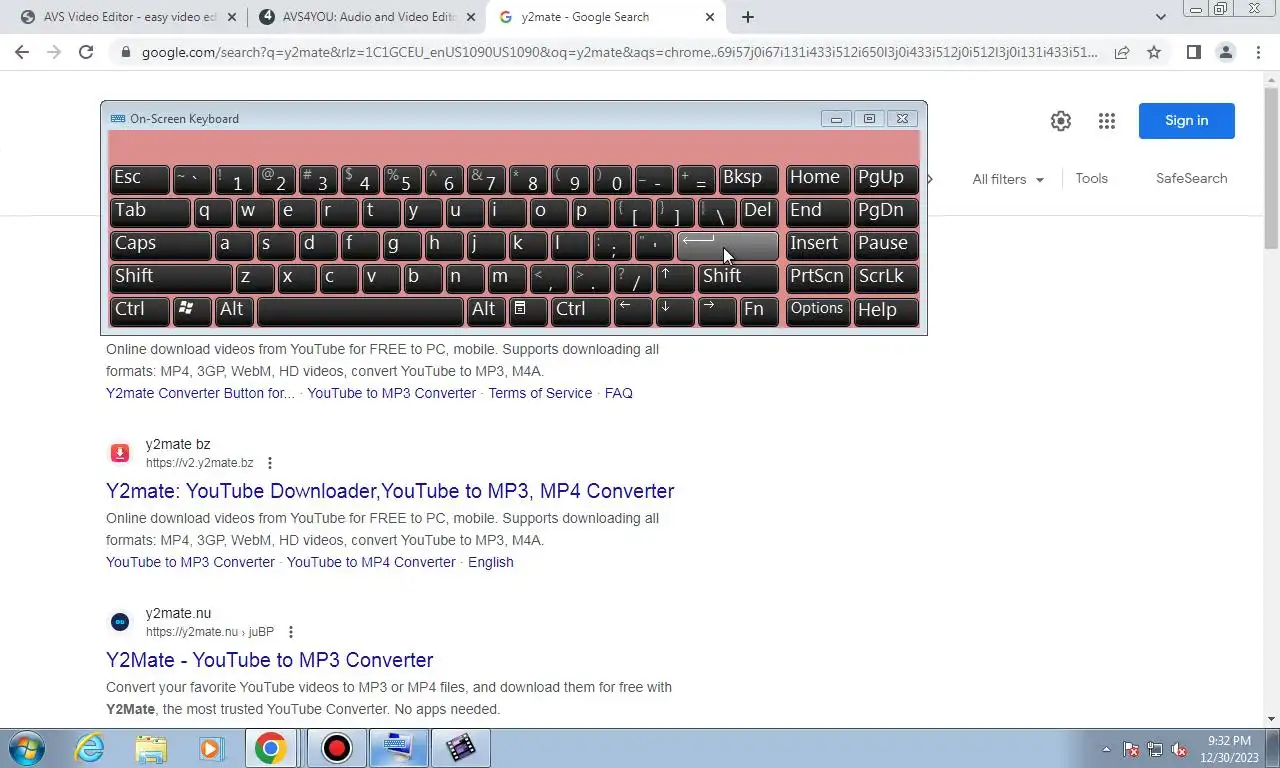1280x768 pixels.
Task: Launch Internet Explorer from taskbar
Action: (90, 748)
